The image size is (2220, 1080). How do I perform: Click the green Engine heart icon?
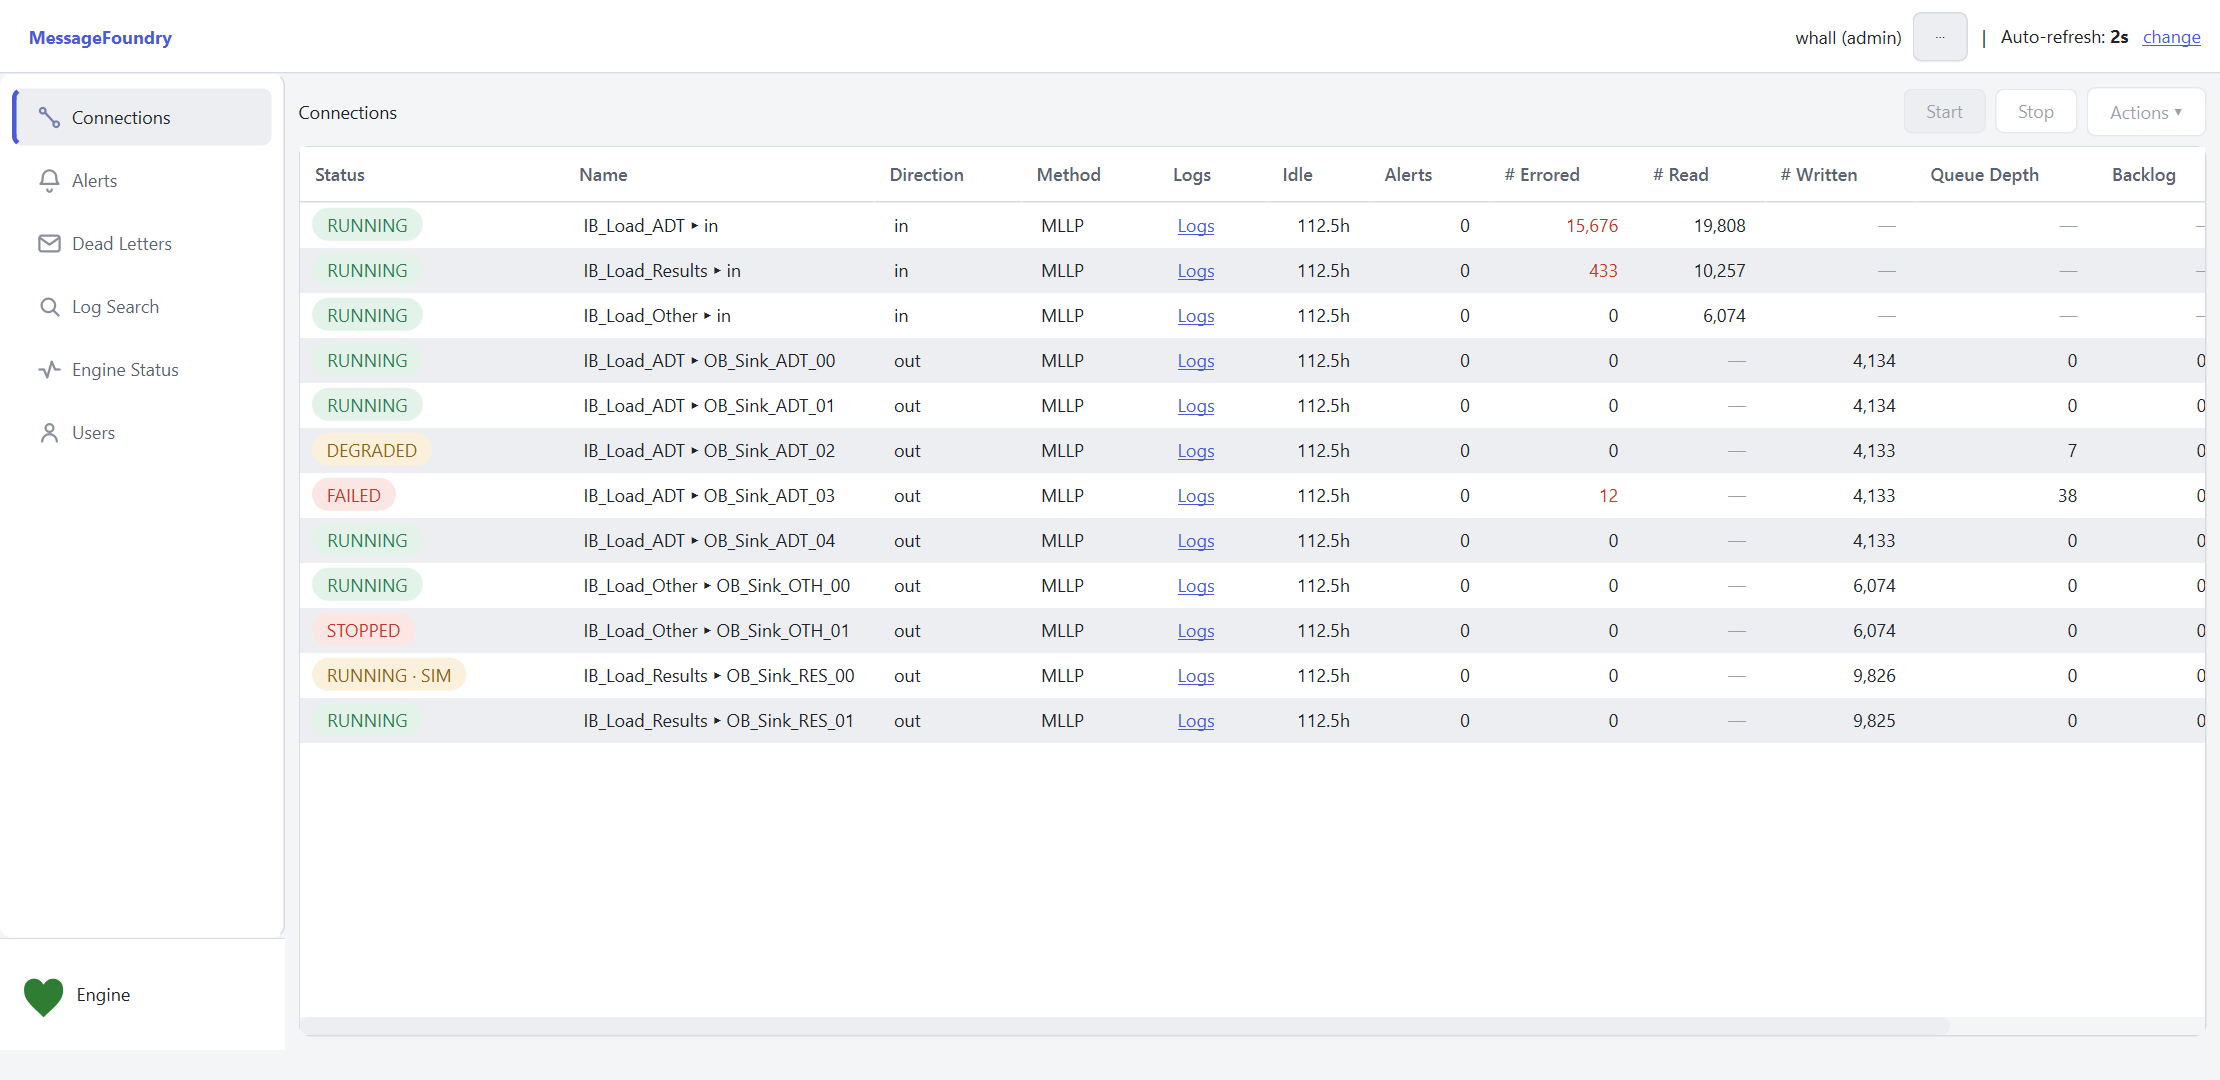[x=44, y=996]
